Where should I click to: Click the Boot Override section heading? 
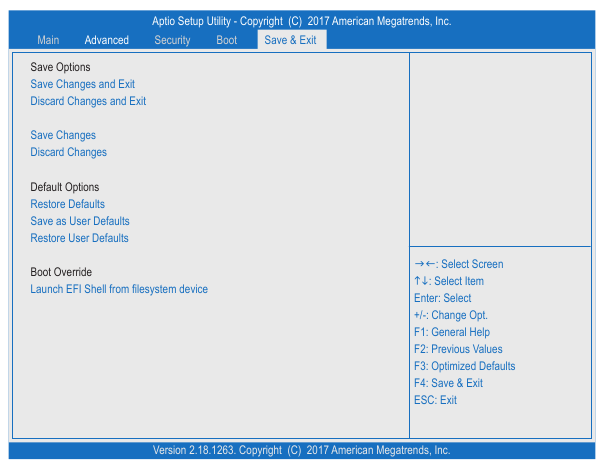click(61, 272)
